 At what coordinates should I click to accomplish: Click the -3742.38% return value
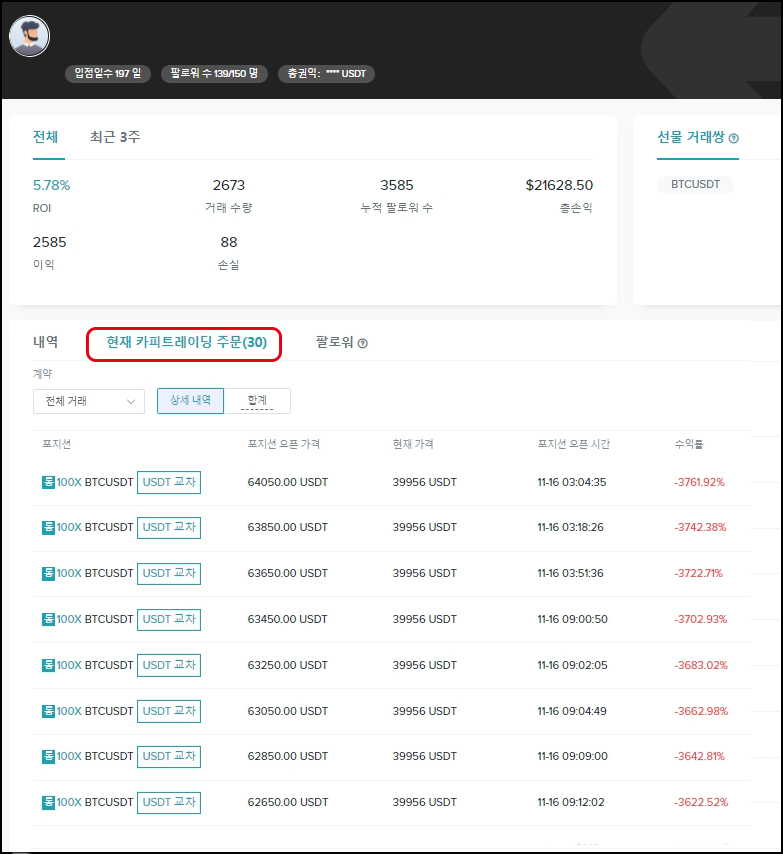pos(700,527)
